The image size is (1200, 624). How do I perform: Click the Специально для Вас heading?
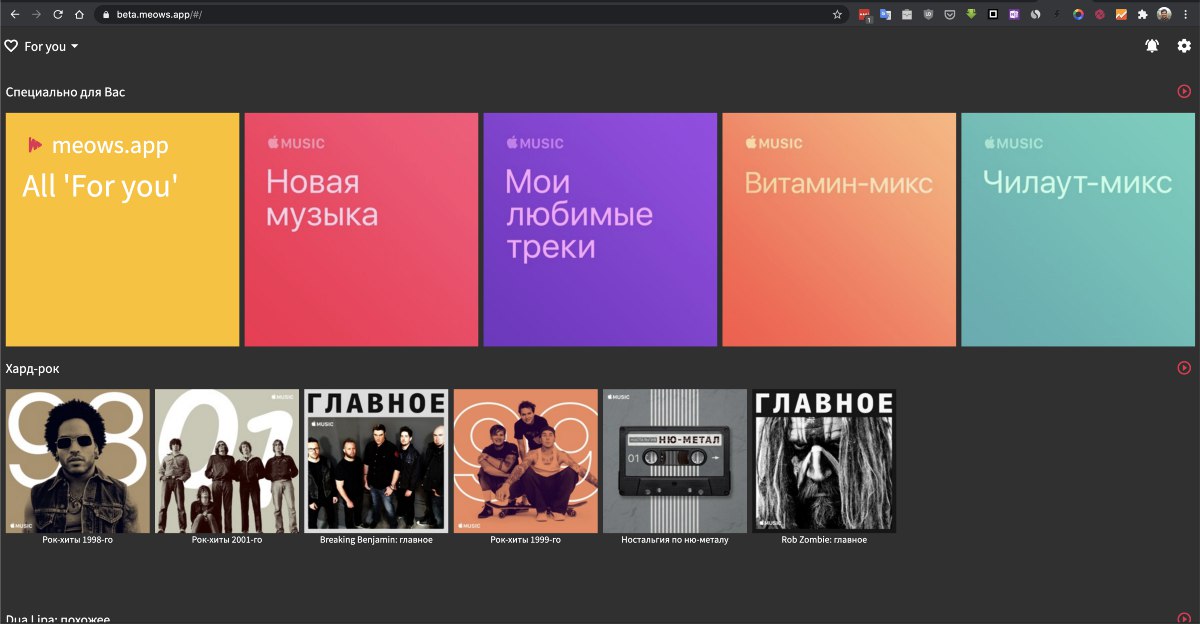(65, 91)
